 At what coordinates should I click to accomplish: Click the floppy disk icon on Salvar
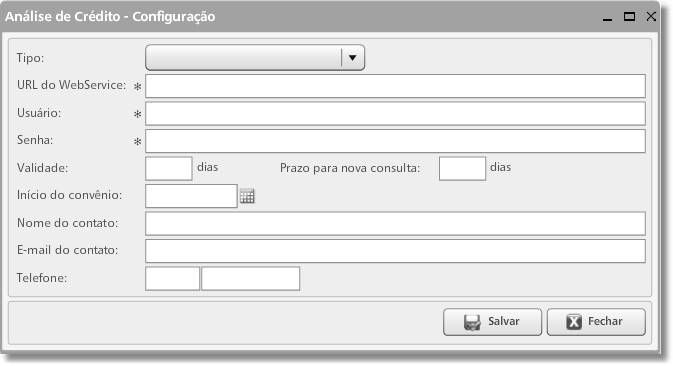pos(472,322)
